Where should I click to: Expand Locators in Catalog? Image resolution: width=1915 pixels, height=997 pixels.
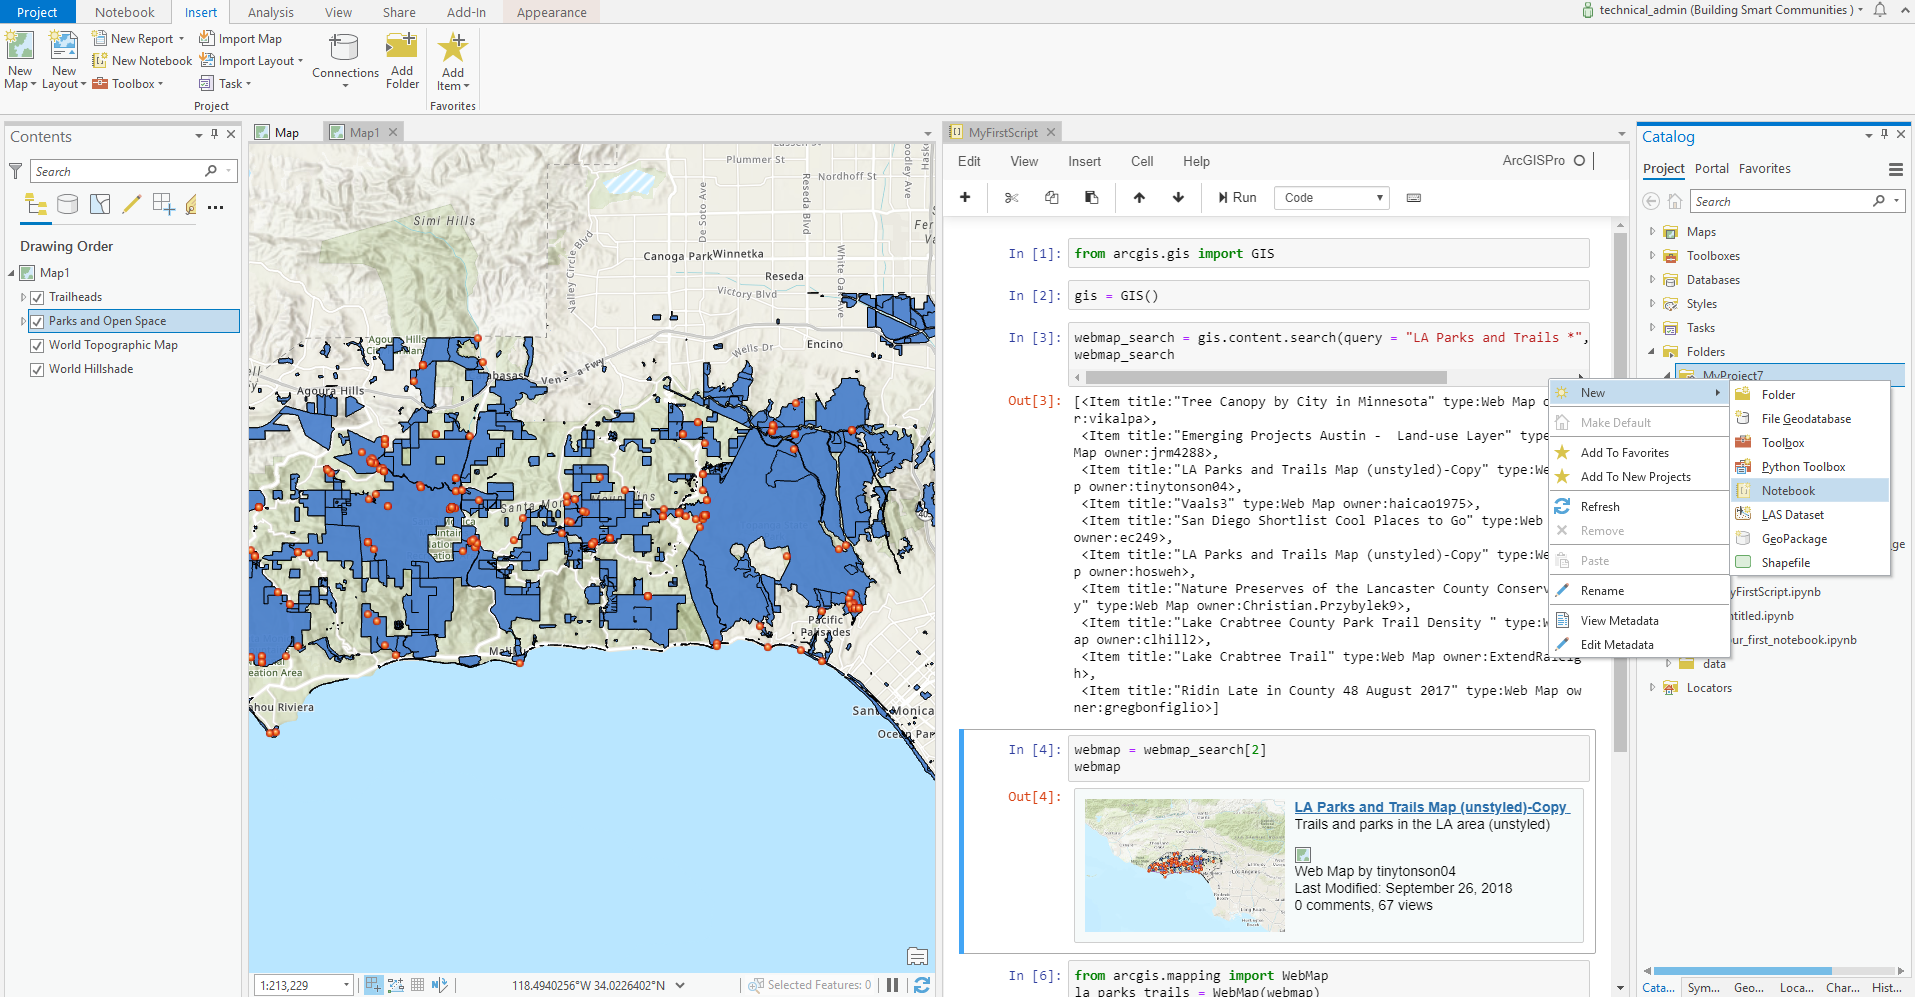click(1652, 687)
